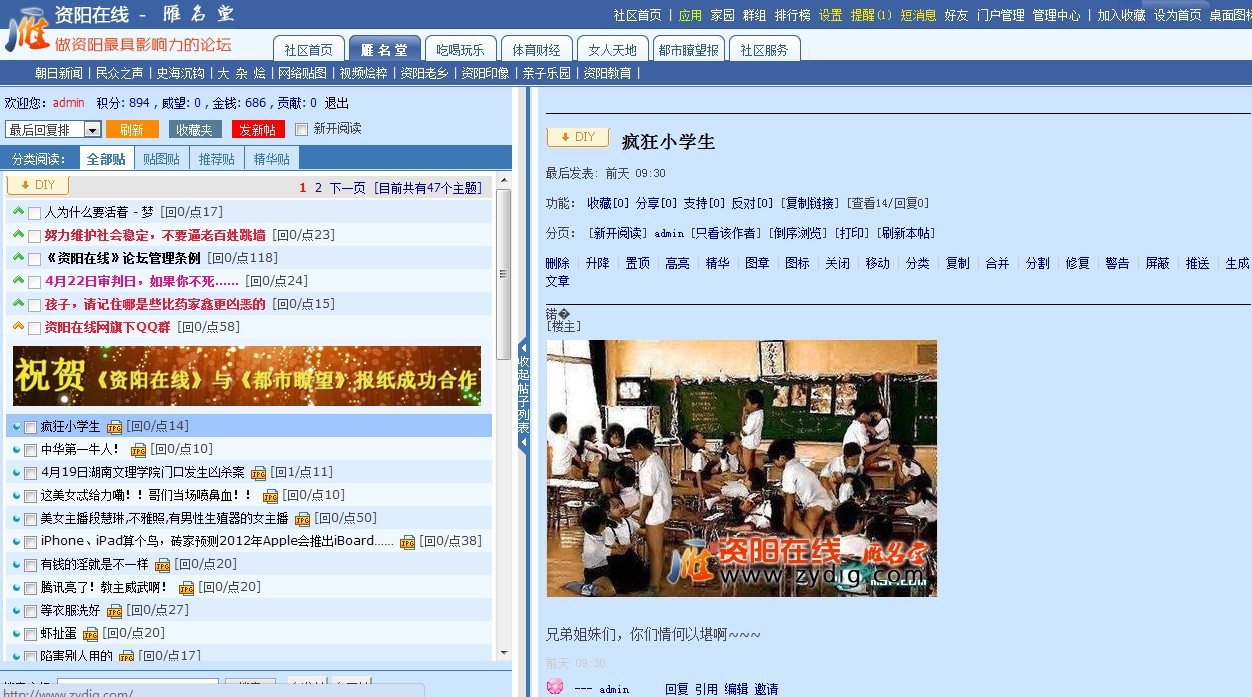Open the 吃喝玩乐 board tab

pyautogui.click(x=460, y=49)
